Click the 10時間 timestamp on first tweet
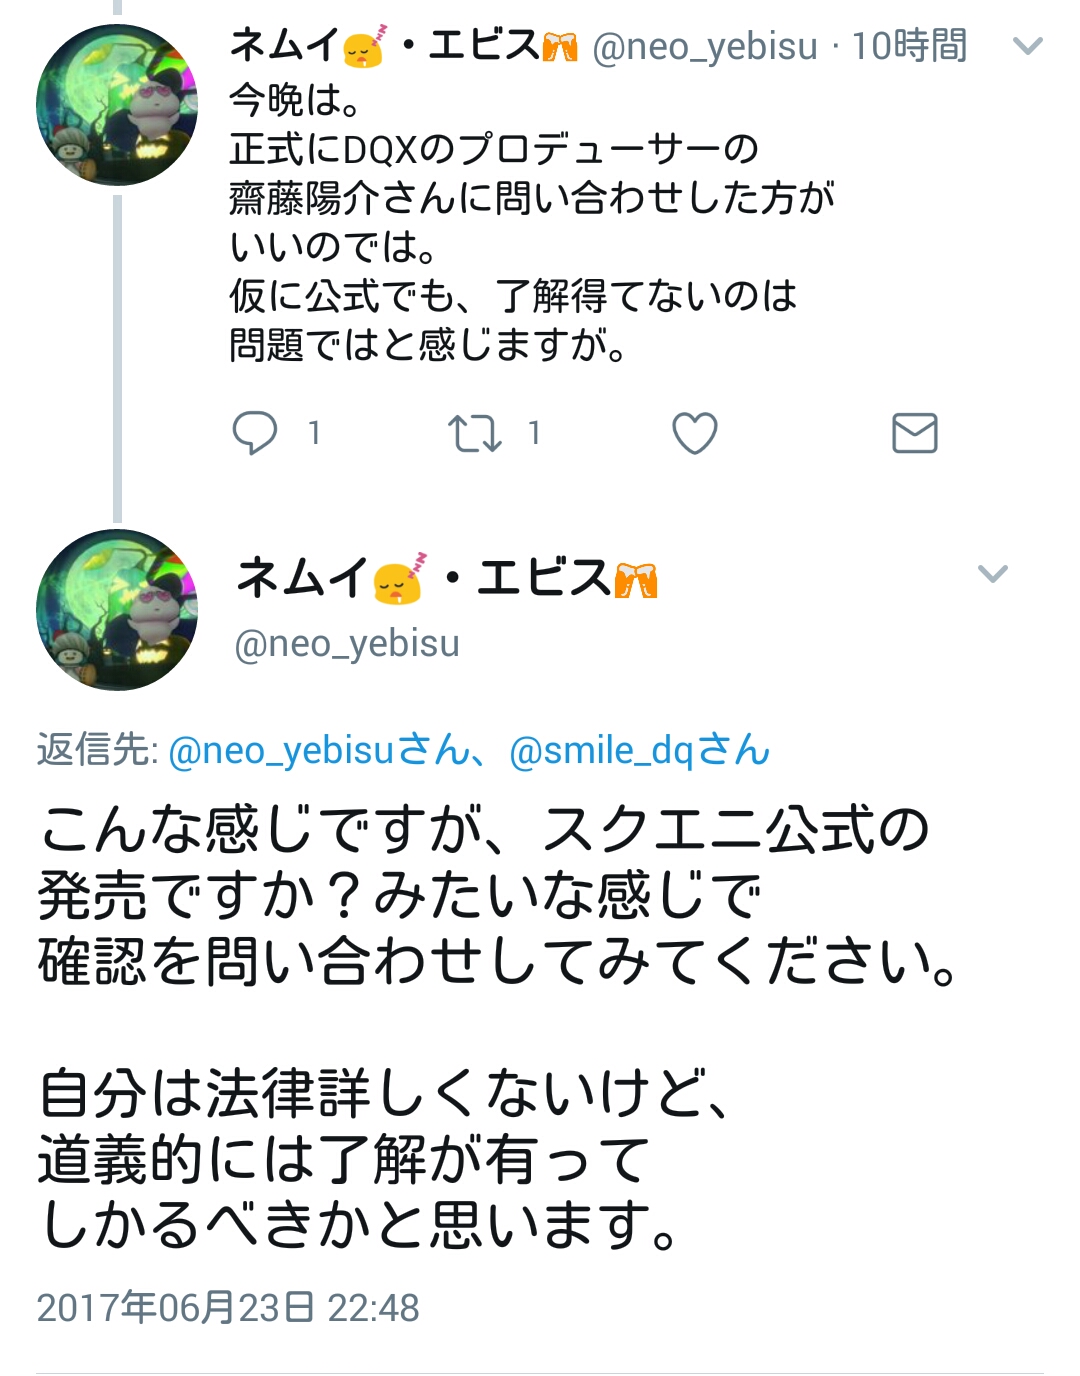 tap(908, 46)
